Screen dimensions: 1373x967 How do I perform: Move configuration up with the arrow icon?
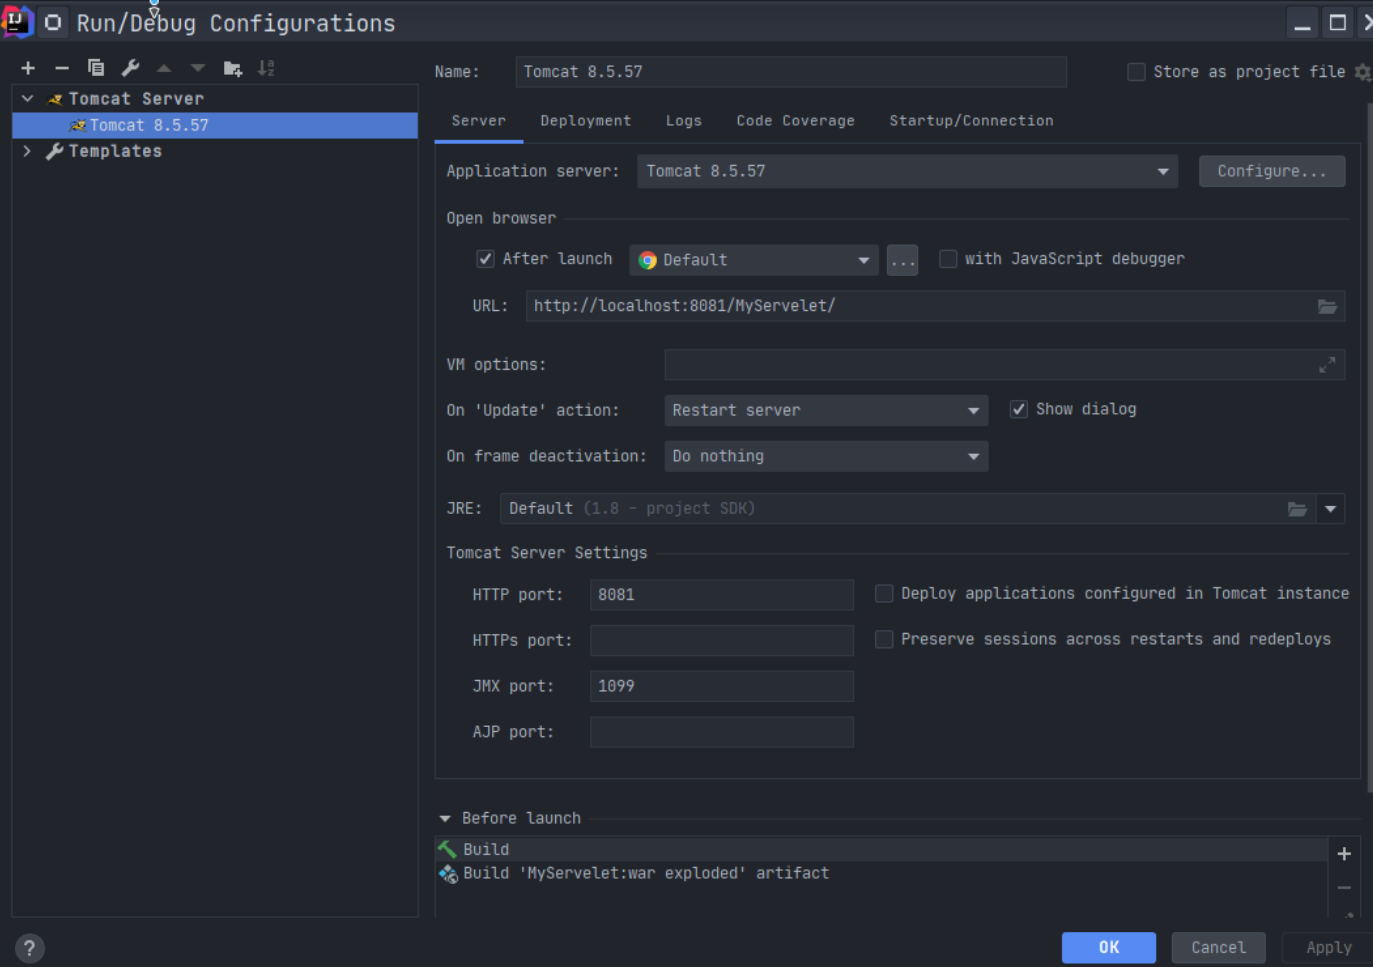pos(164,68)
